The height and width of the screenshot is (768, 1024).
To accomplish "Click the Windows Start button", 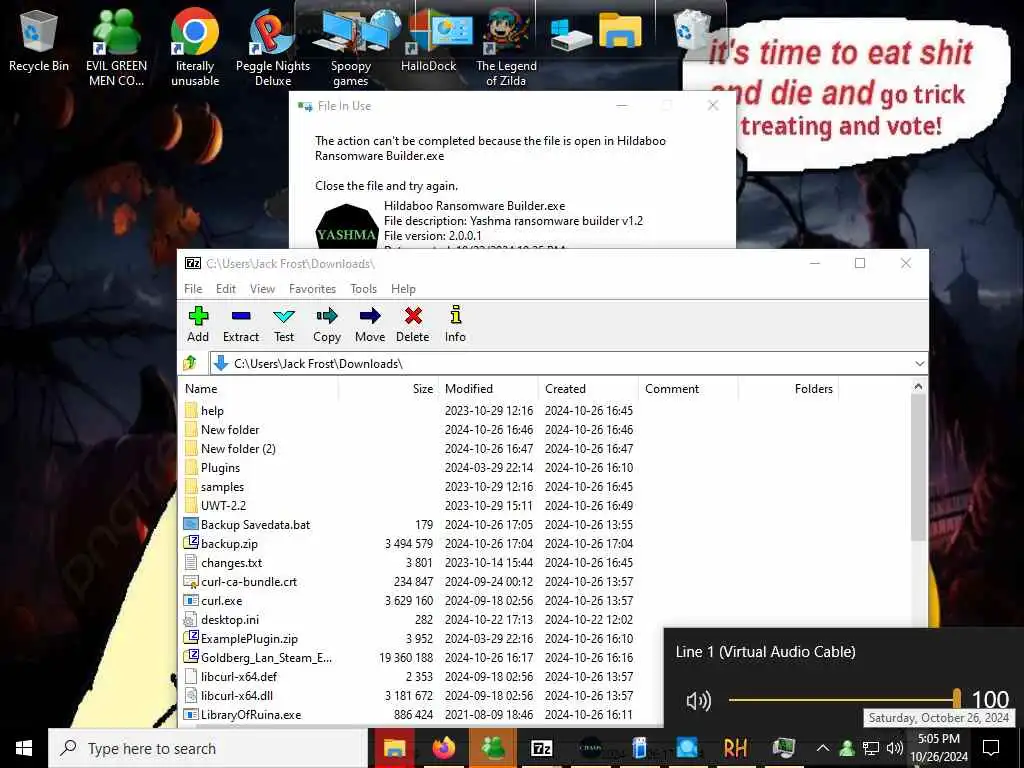I will coord(24,748).
